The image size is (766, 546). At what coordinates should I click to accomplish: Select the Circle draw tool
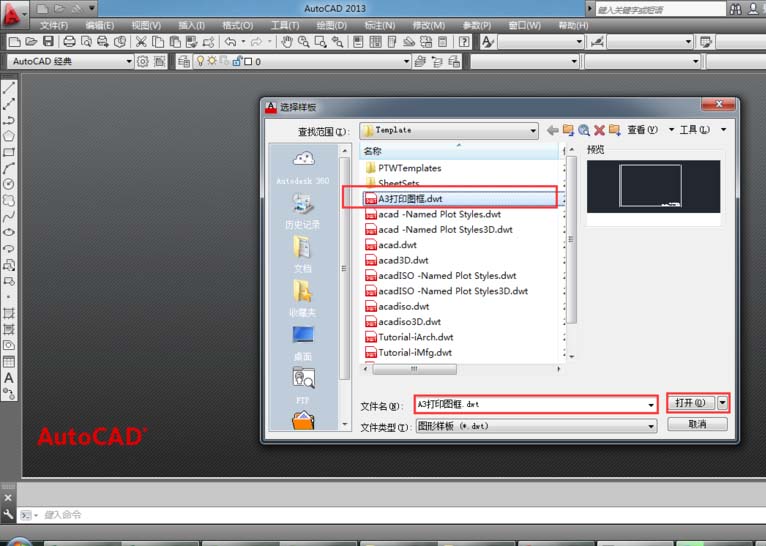9,184
